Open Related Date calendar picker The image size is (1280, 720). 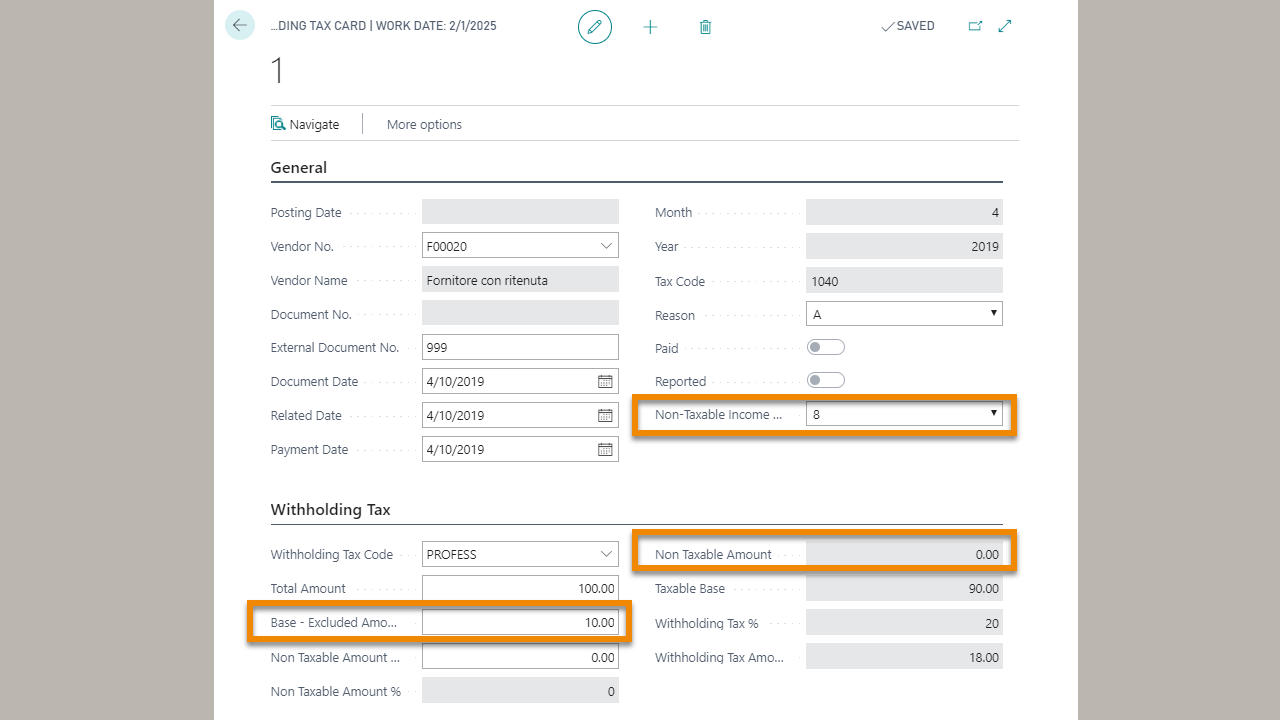coord(605,415)
